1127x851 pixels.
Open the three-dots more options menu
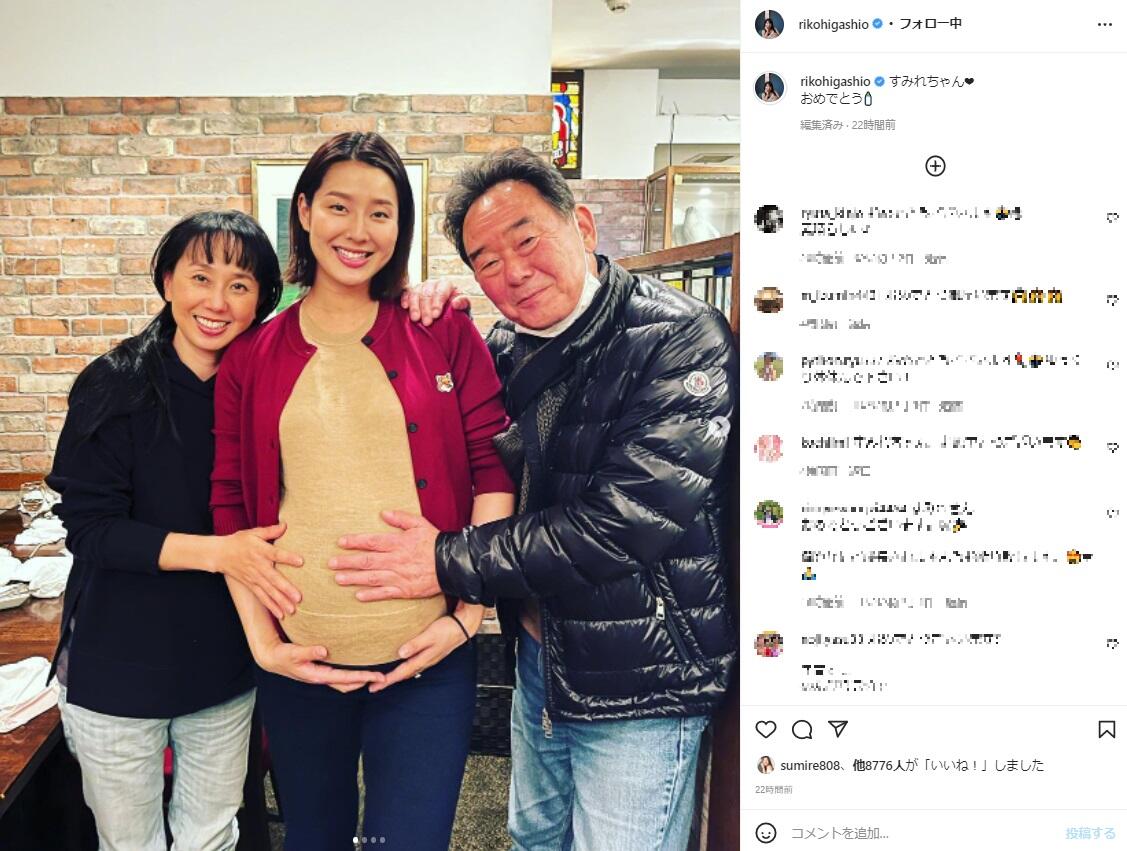1105,24
